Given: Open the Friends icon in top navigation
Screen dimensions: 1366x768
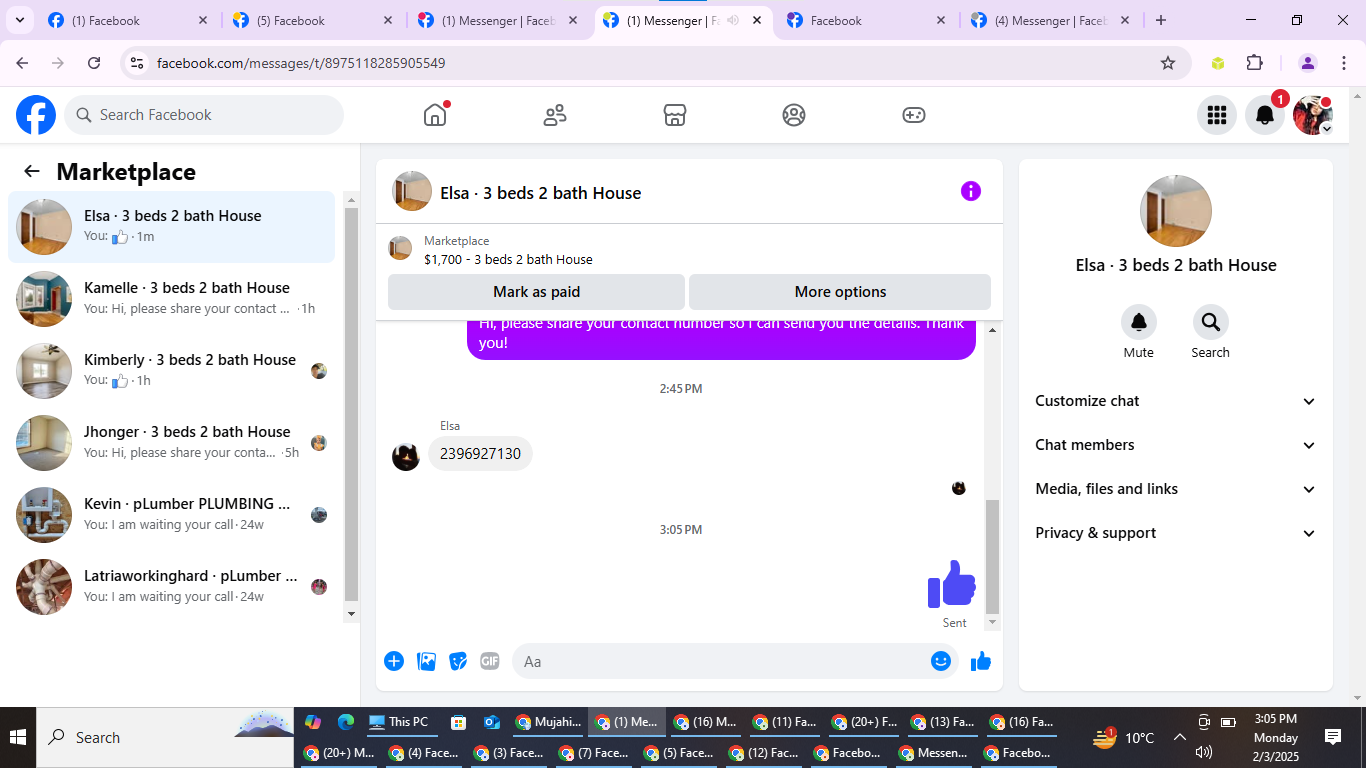Looking at the screenshot, I should (555, 115).
